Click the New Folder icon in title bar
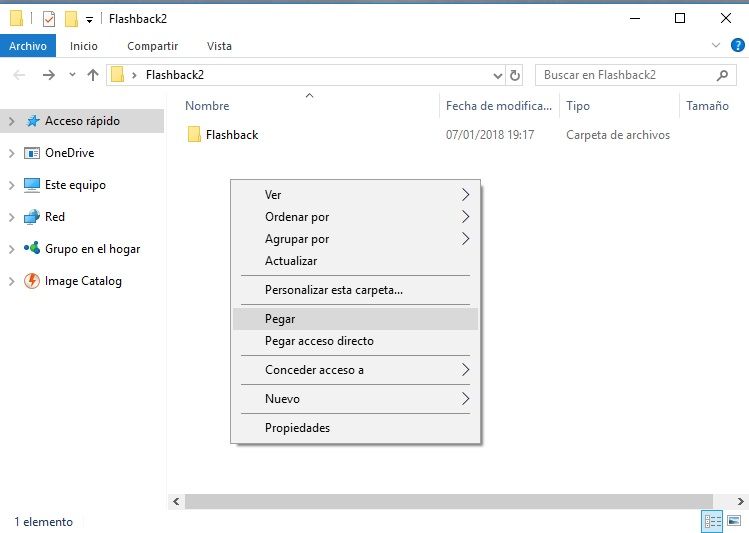The width and height of the screenshot is (749, 533). click(71, 18)
